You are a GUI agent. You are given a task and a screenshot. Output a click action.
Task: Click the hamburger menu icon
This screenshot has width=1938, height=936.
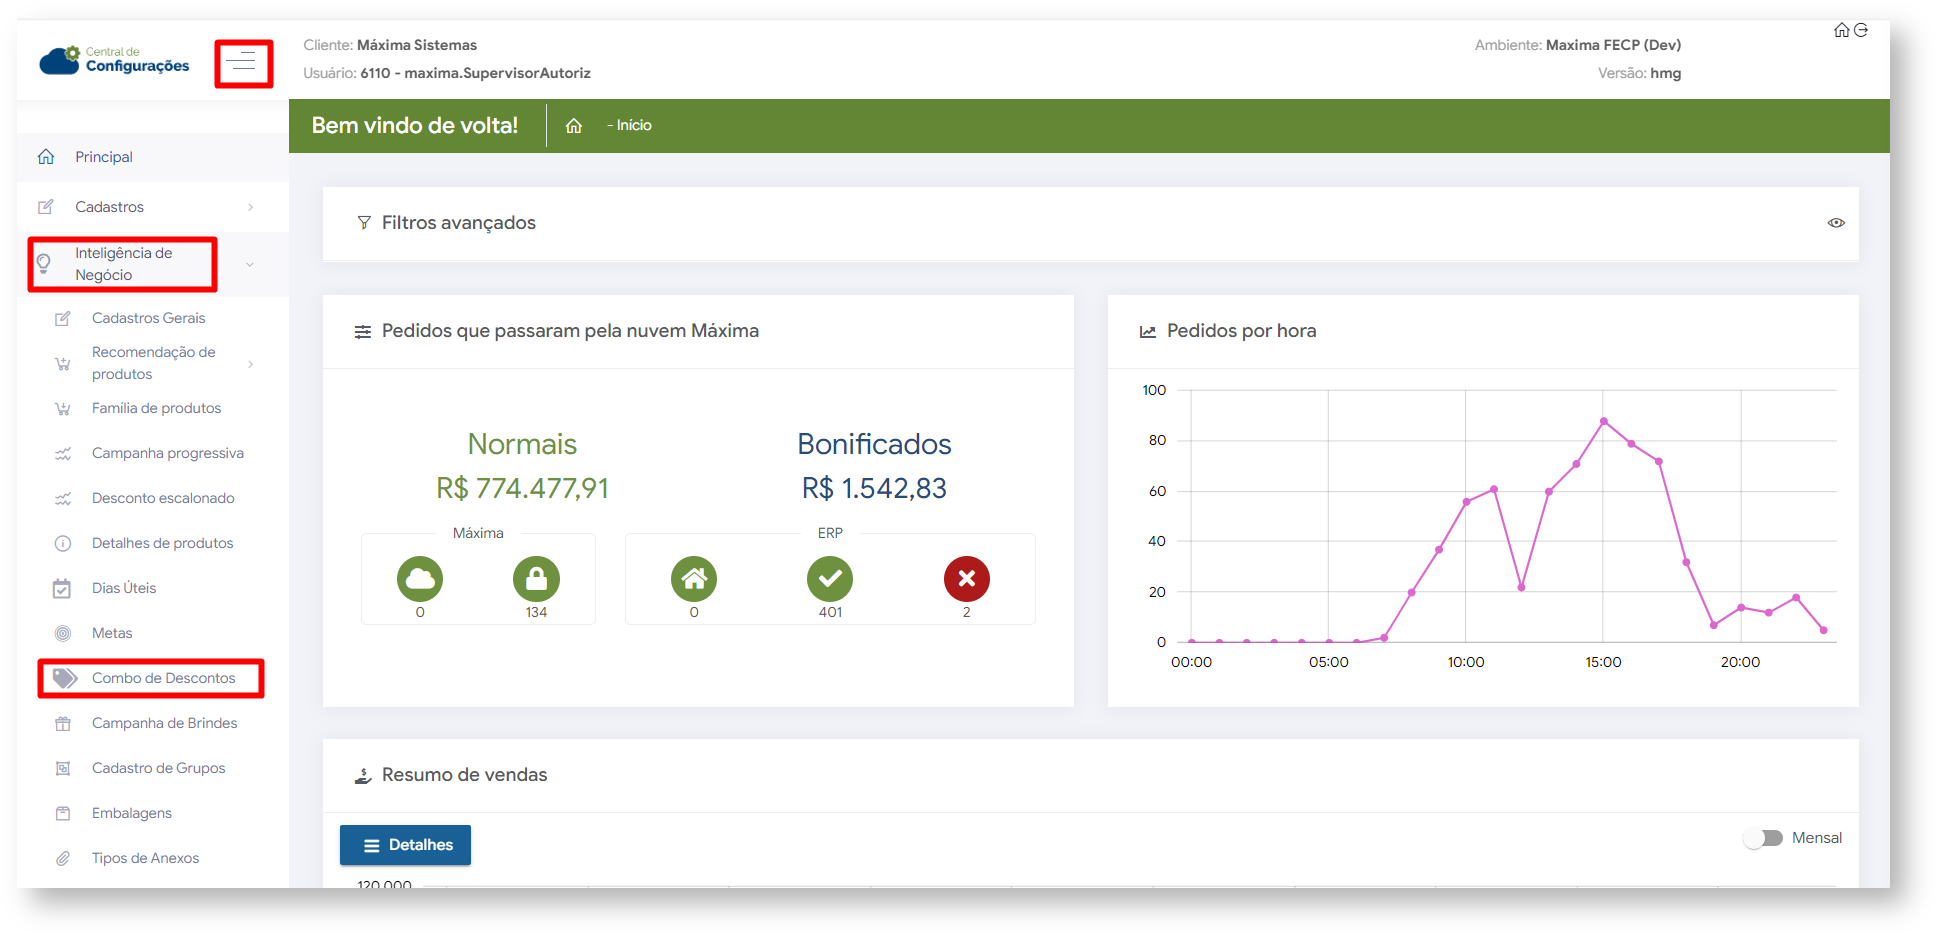coord(241,63)
